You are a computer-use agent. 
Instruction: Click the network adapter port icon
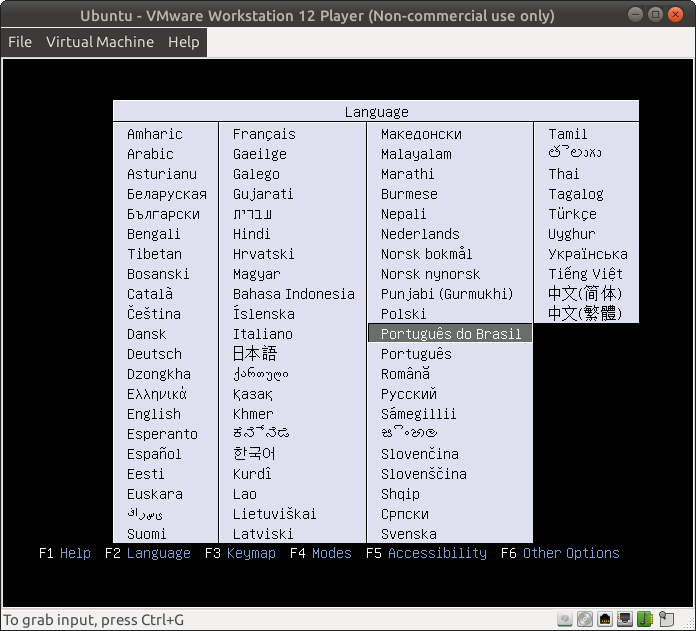point(605,619)
